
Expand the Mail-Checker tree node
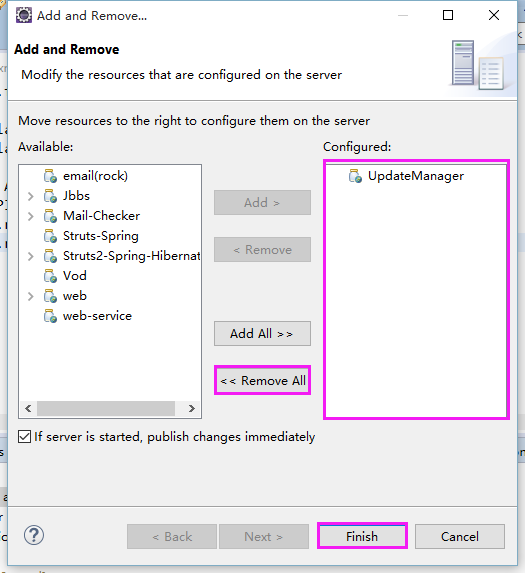pos(31,216)
